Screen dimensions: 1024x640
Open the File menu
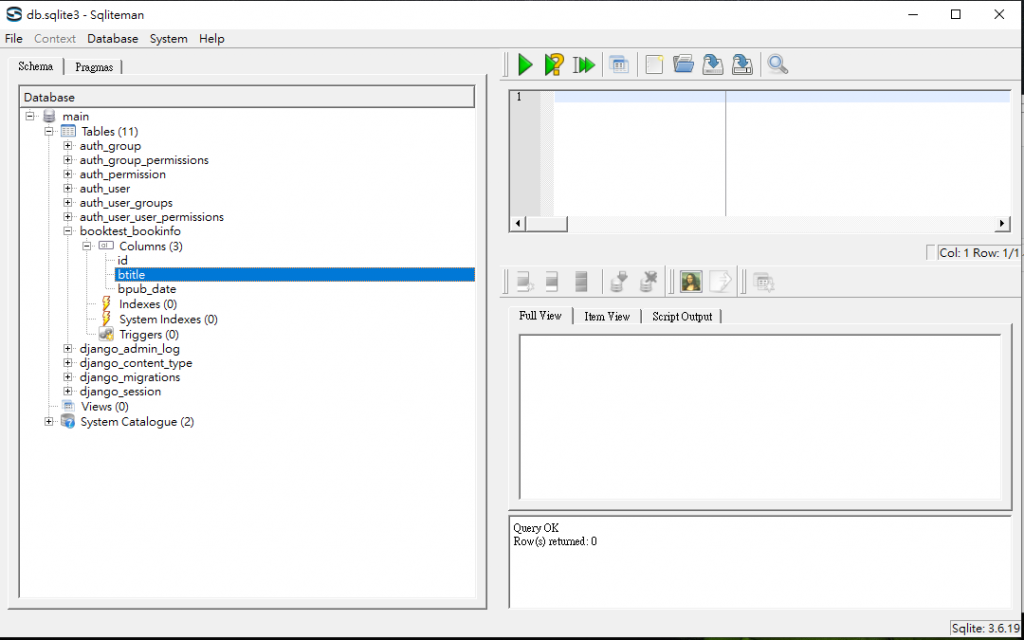click(14, 39)
